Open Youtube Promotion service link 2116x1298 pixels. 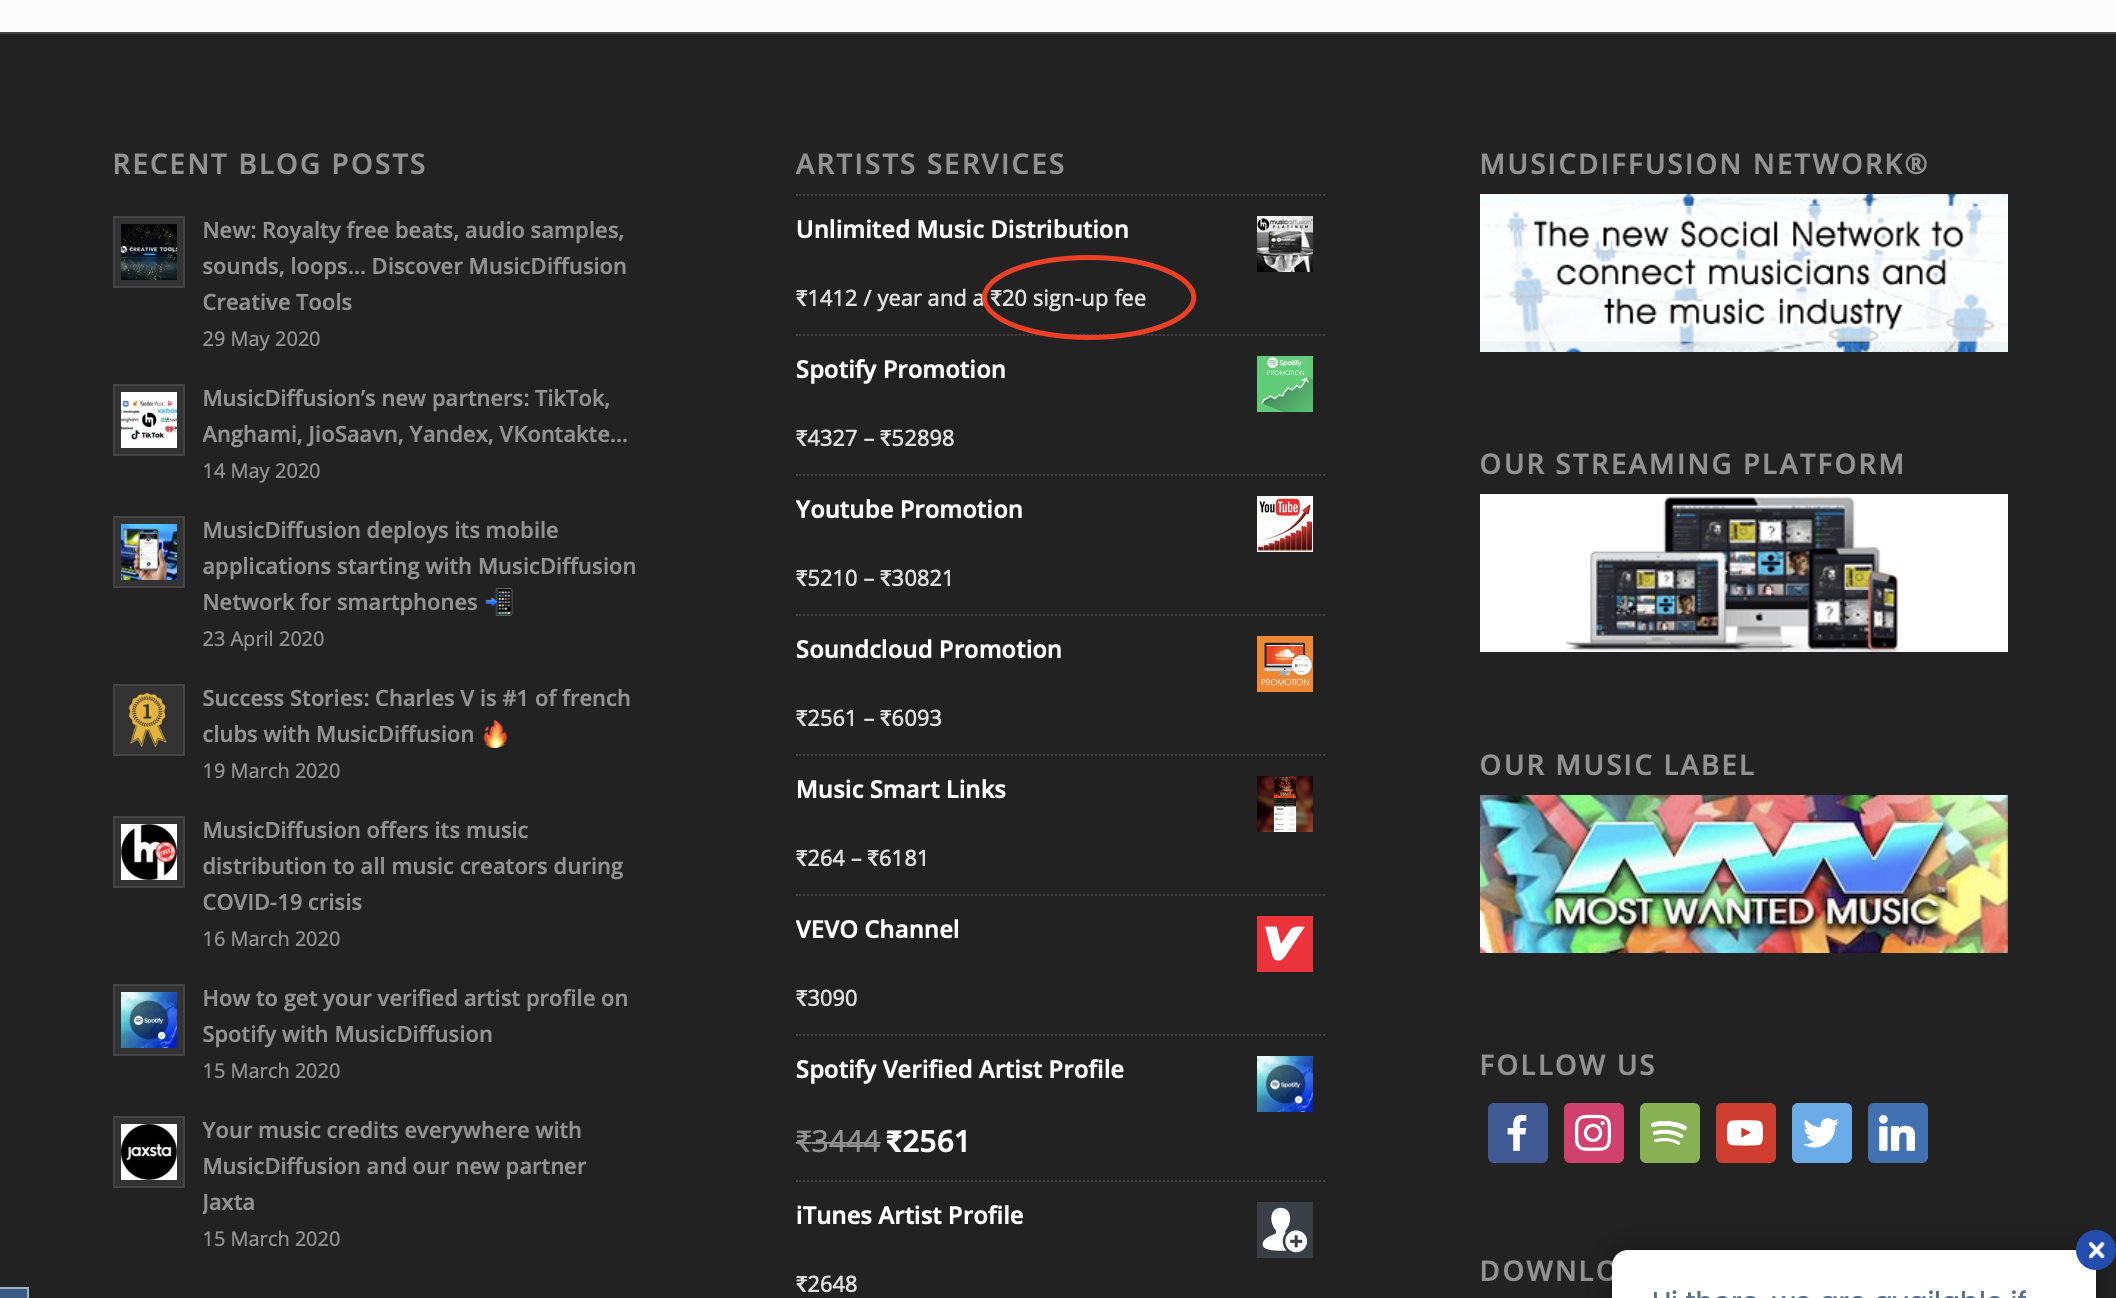pyautogui.click(x=908, y=509)
